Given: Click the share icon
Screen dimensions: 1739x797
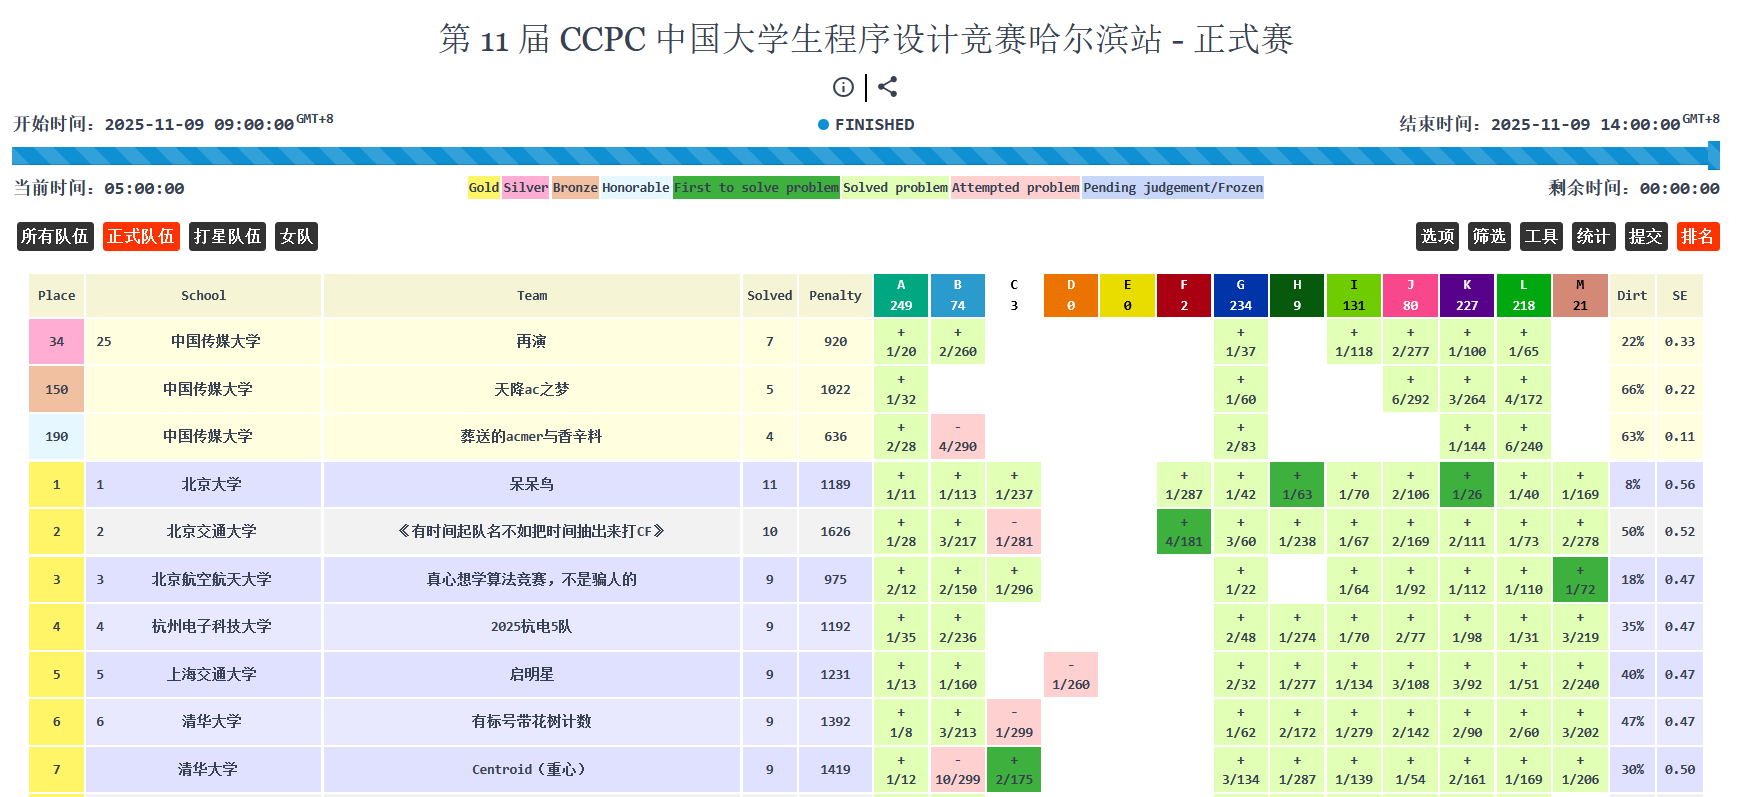Looking at the screenshot, I should point(887,87).
